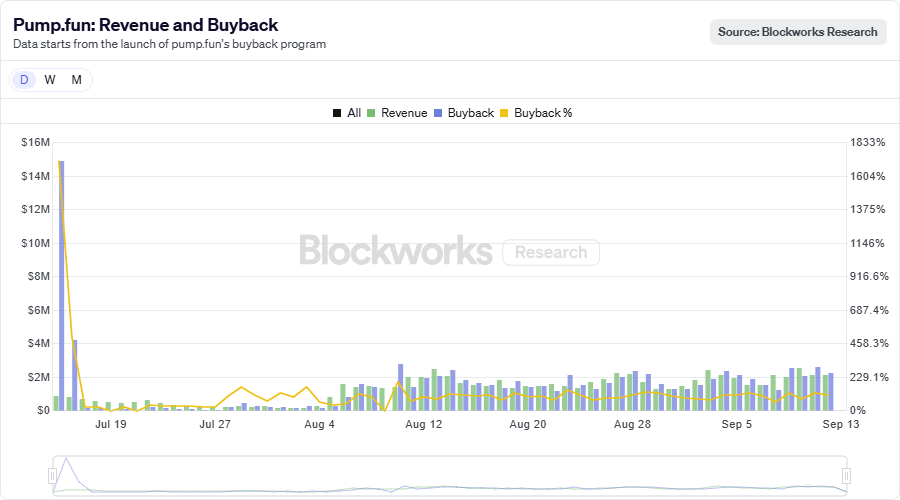Switch to monthly view with M

point(76,80)
